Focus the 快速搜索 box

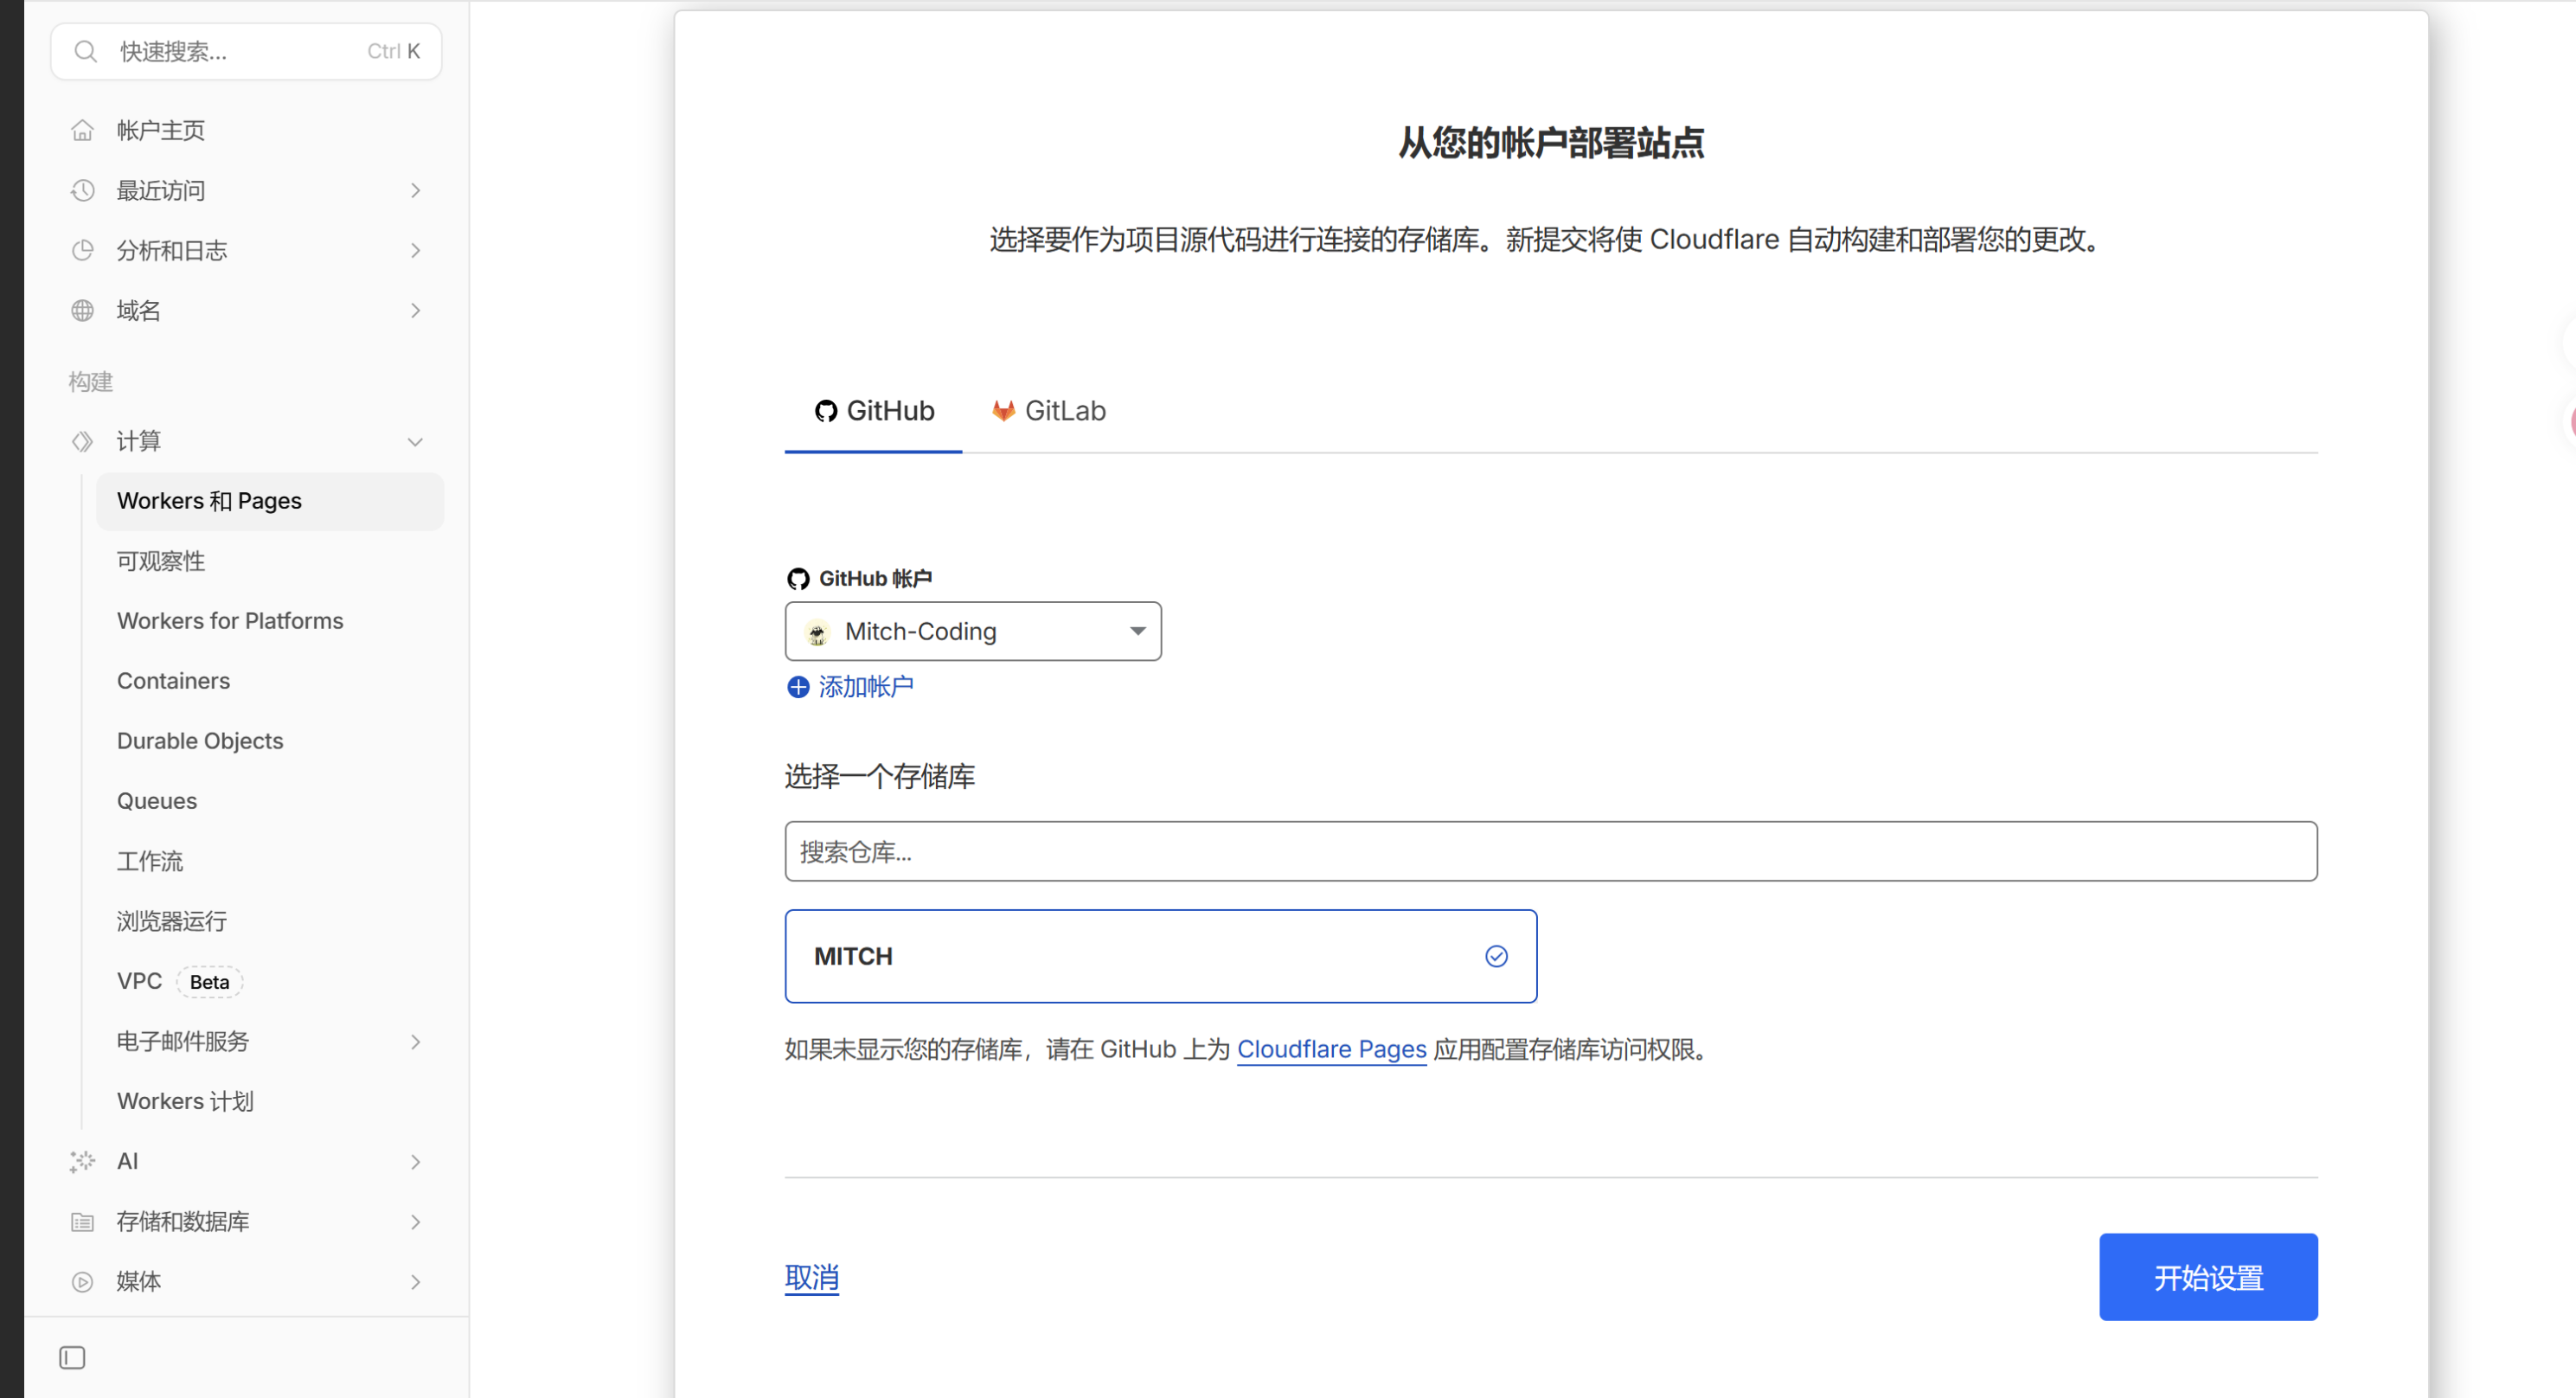[x=246, y=51]
